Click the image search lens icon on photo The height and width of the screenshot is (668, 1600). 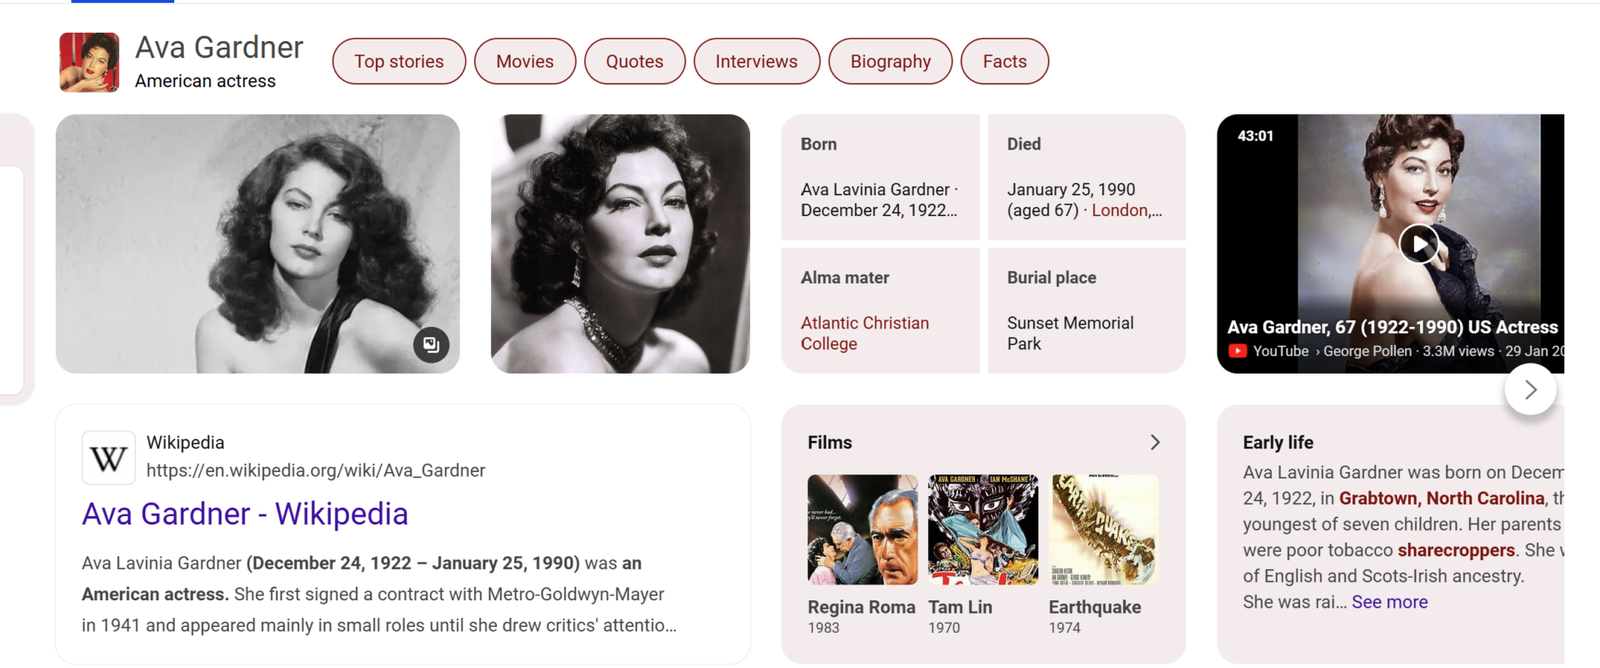coord(431,345)
